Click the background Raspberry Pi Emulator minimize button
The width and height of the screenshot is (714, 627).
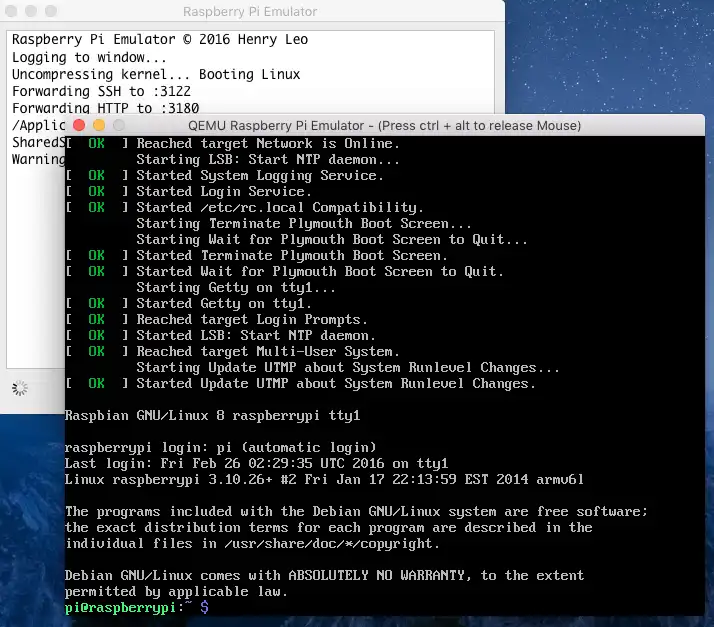point(31,11)
